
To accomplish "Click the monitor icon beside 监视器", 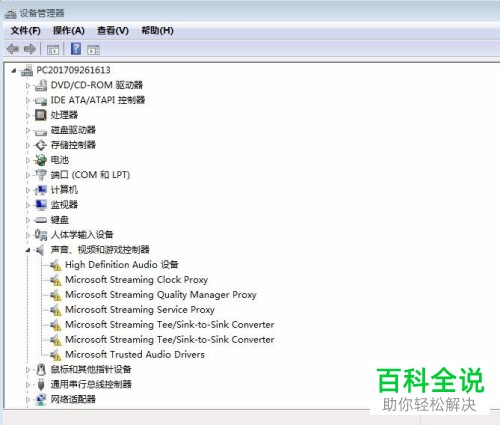I will point(41,205).
